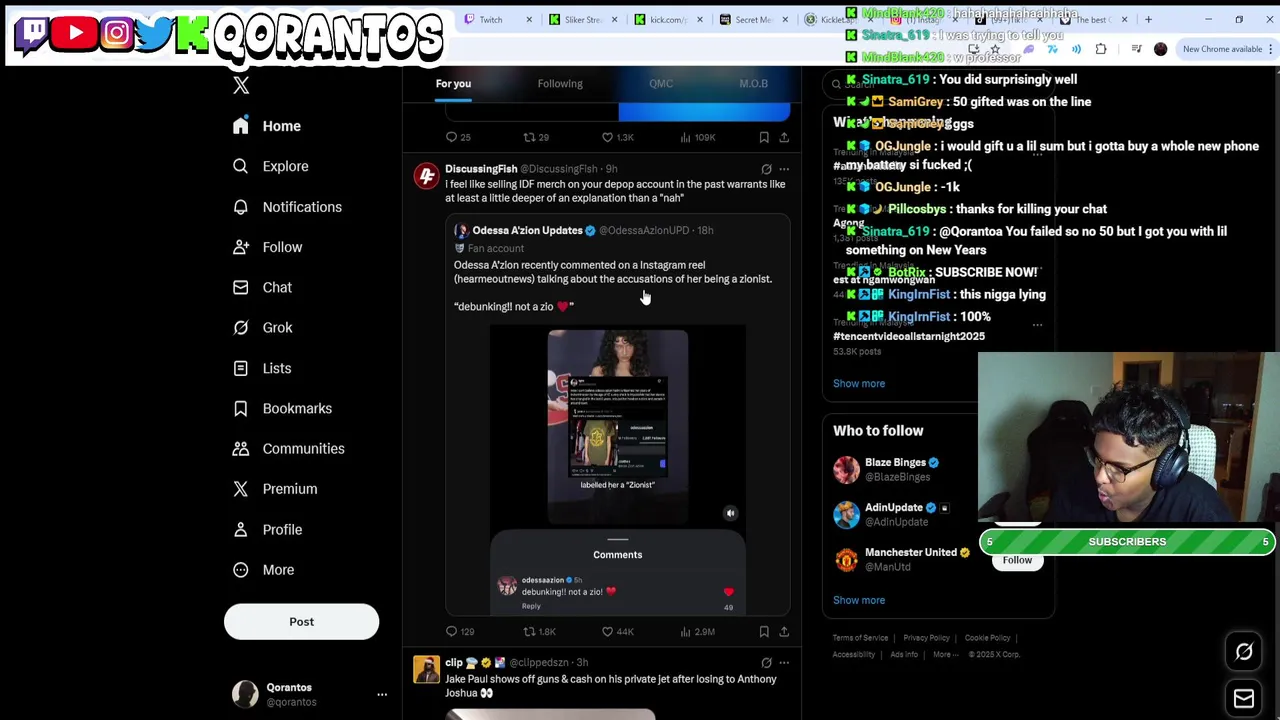Reply to DiscussingFish post with 129 replies
1280x720 pixels.
pyautogui.click(x=460, y=632)
